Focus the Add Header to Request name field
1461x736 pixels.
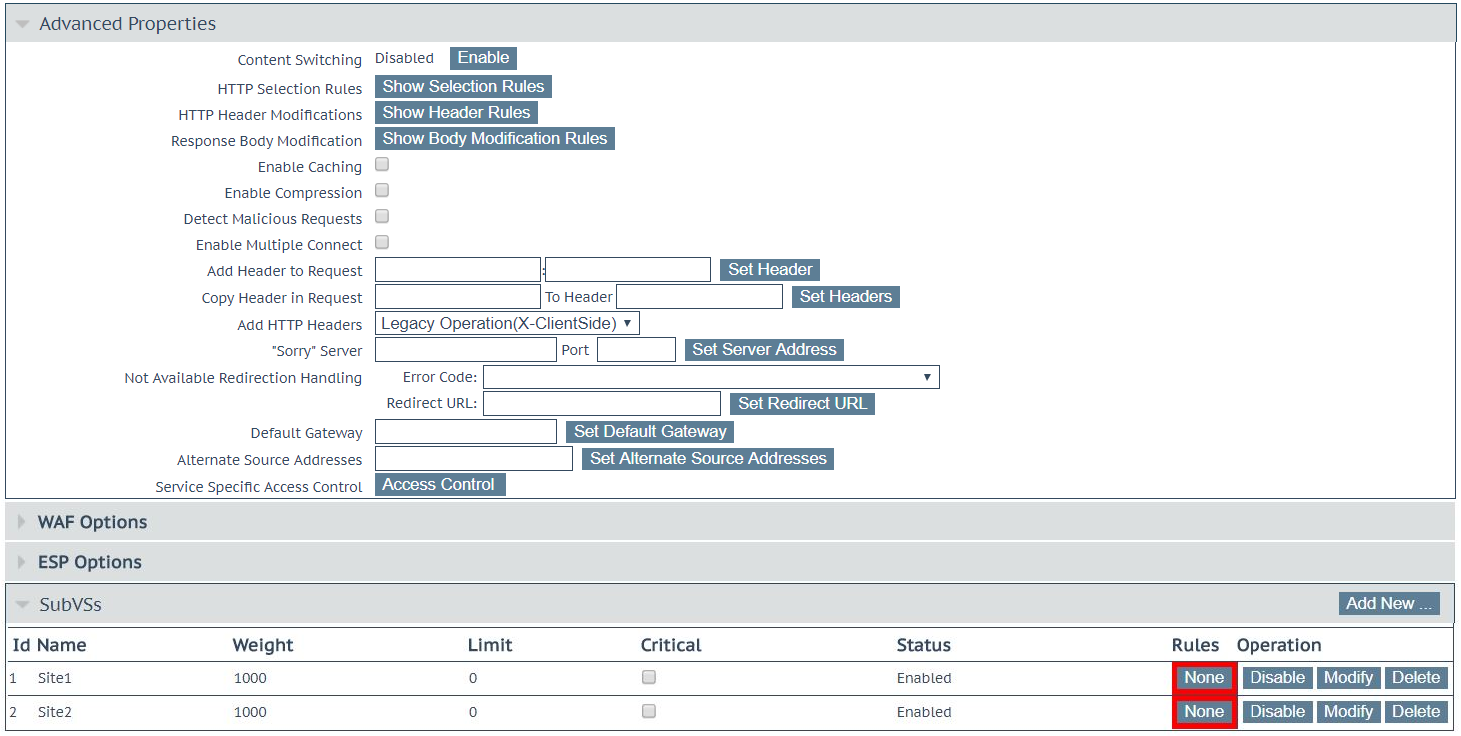pos(458,269)
